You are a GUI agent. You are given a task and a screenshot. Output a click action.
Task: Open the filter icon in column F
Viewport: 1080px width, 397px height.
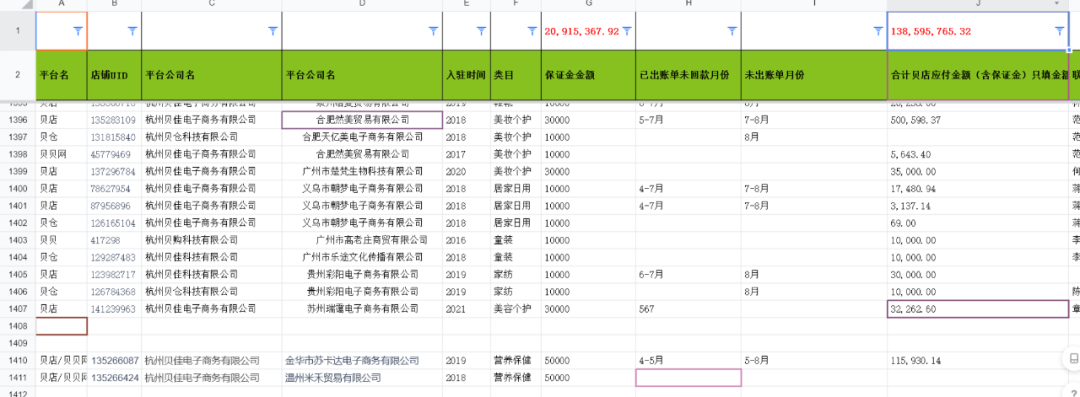tap(532, 31)
